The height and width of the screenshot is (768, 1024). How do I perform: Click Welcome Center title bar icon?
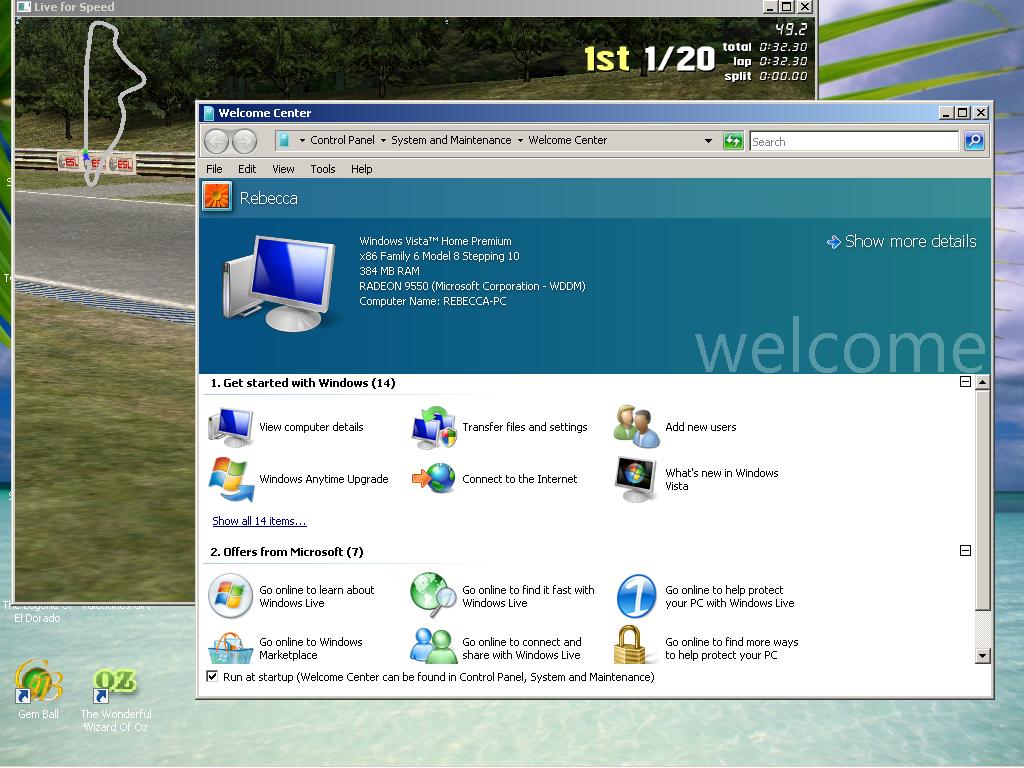tap(208, 113)
